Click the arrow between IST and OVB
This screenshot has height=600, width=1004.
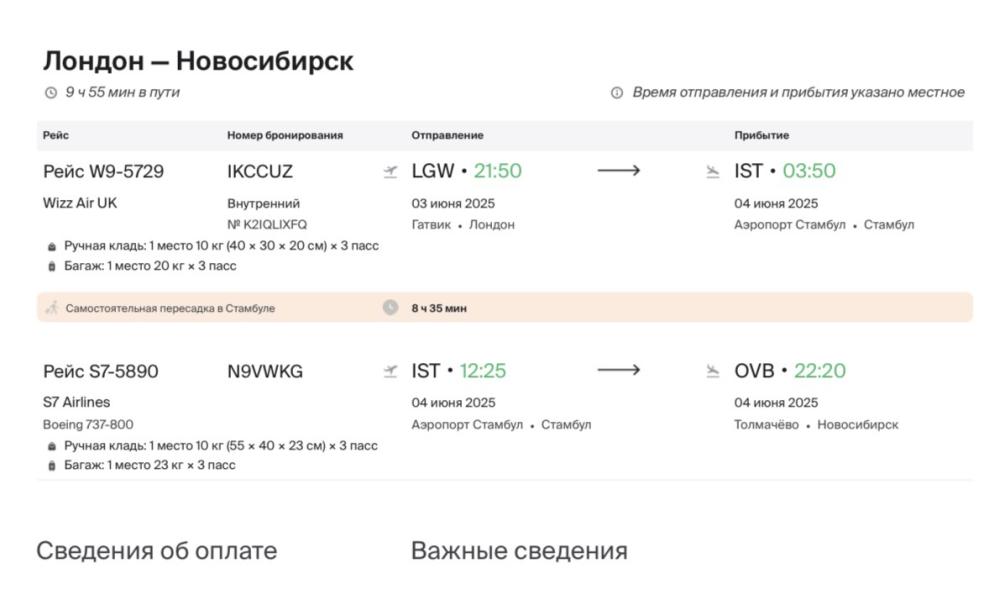(x=619, y=371)
